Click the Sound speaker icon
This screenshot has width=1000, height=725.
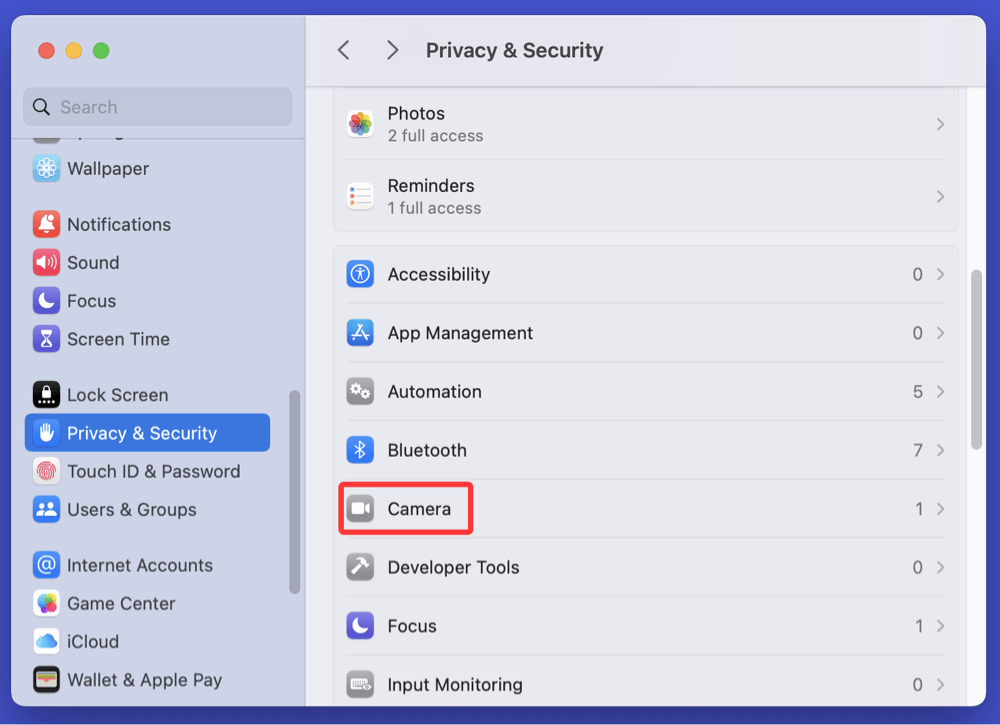tap(46, 263)
